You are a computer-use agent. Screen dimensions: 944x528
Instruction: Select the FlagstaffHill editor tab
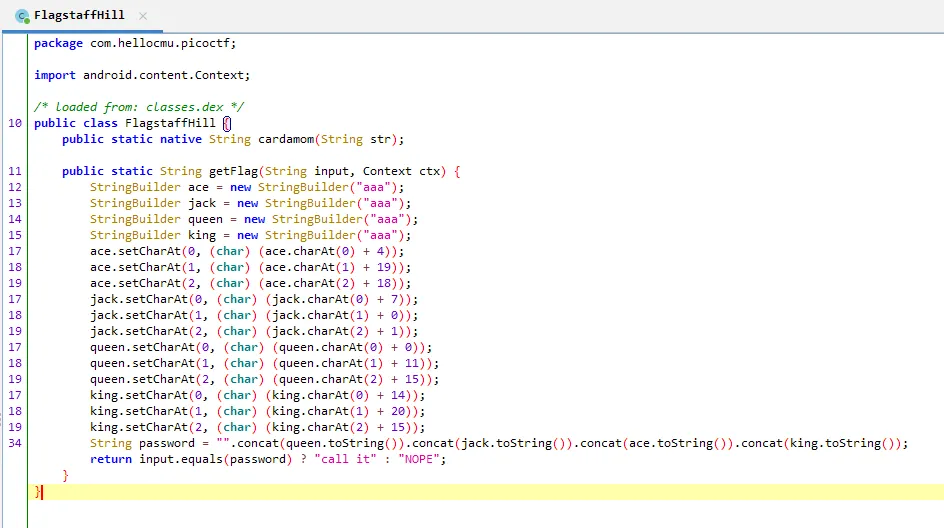[x=82, y=16]
